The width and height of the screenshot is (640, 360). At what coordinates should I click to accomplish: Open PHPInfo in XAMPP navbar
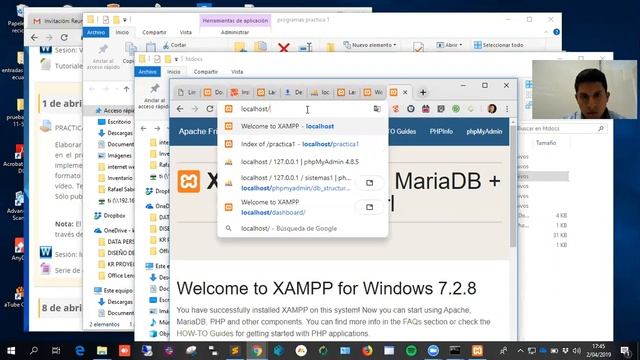441,131
